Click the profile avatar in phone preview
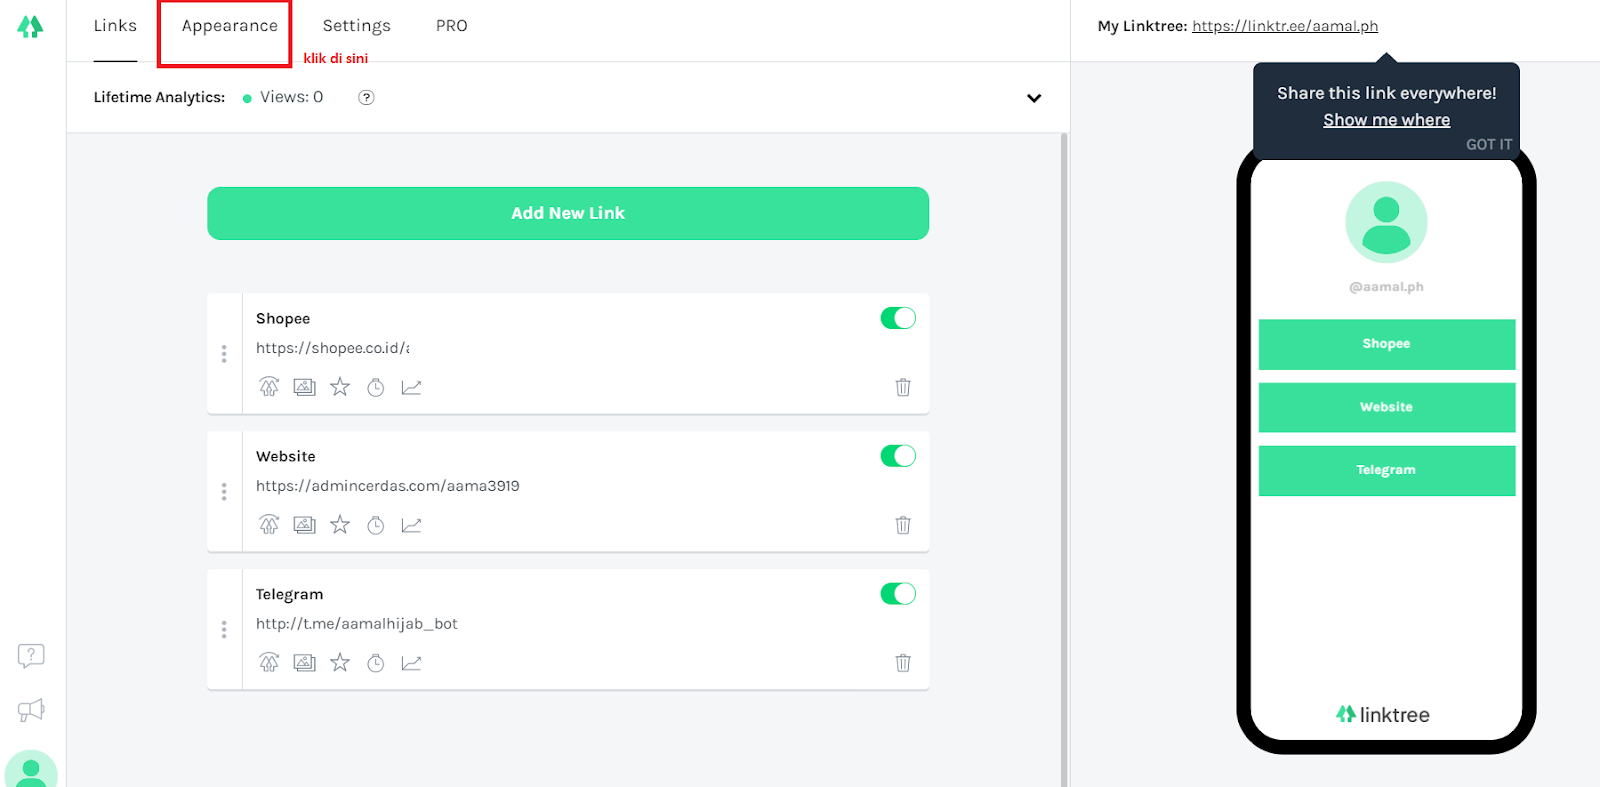The height and width of the screenshot is (787, 1600). [x=1386, y=222]
